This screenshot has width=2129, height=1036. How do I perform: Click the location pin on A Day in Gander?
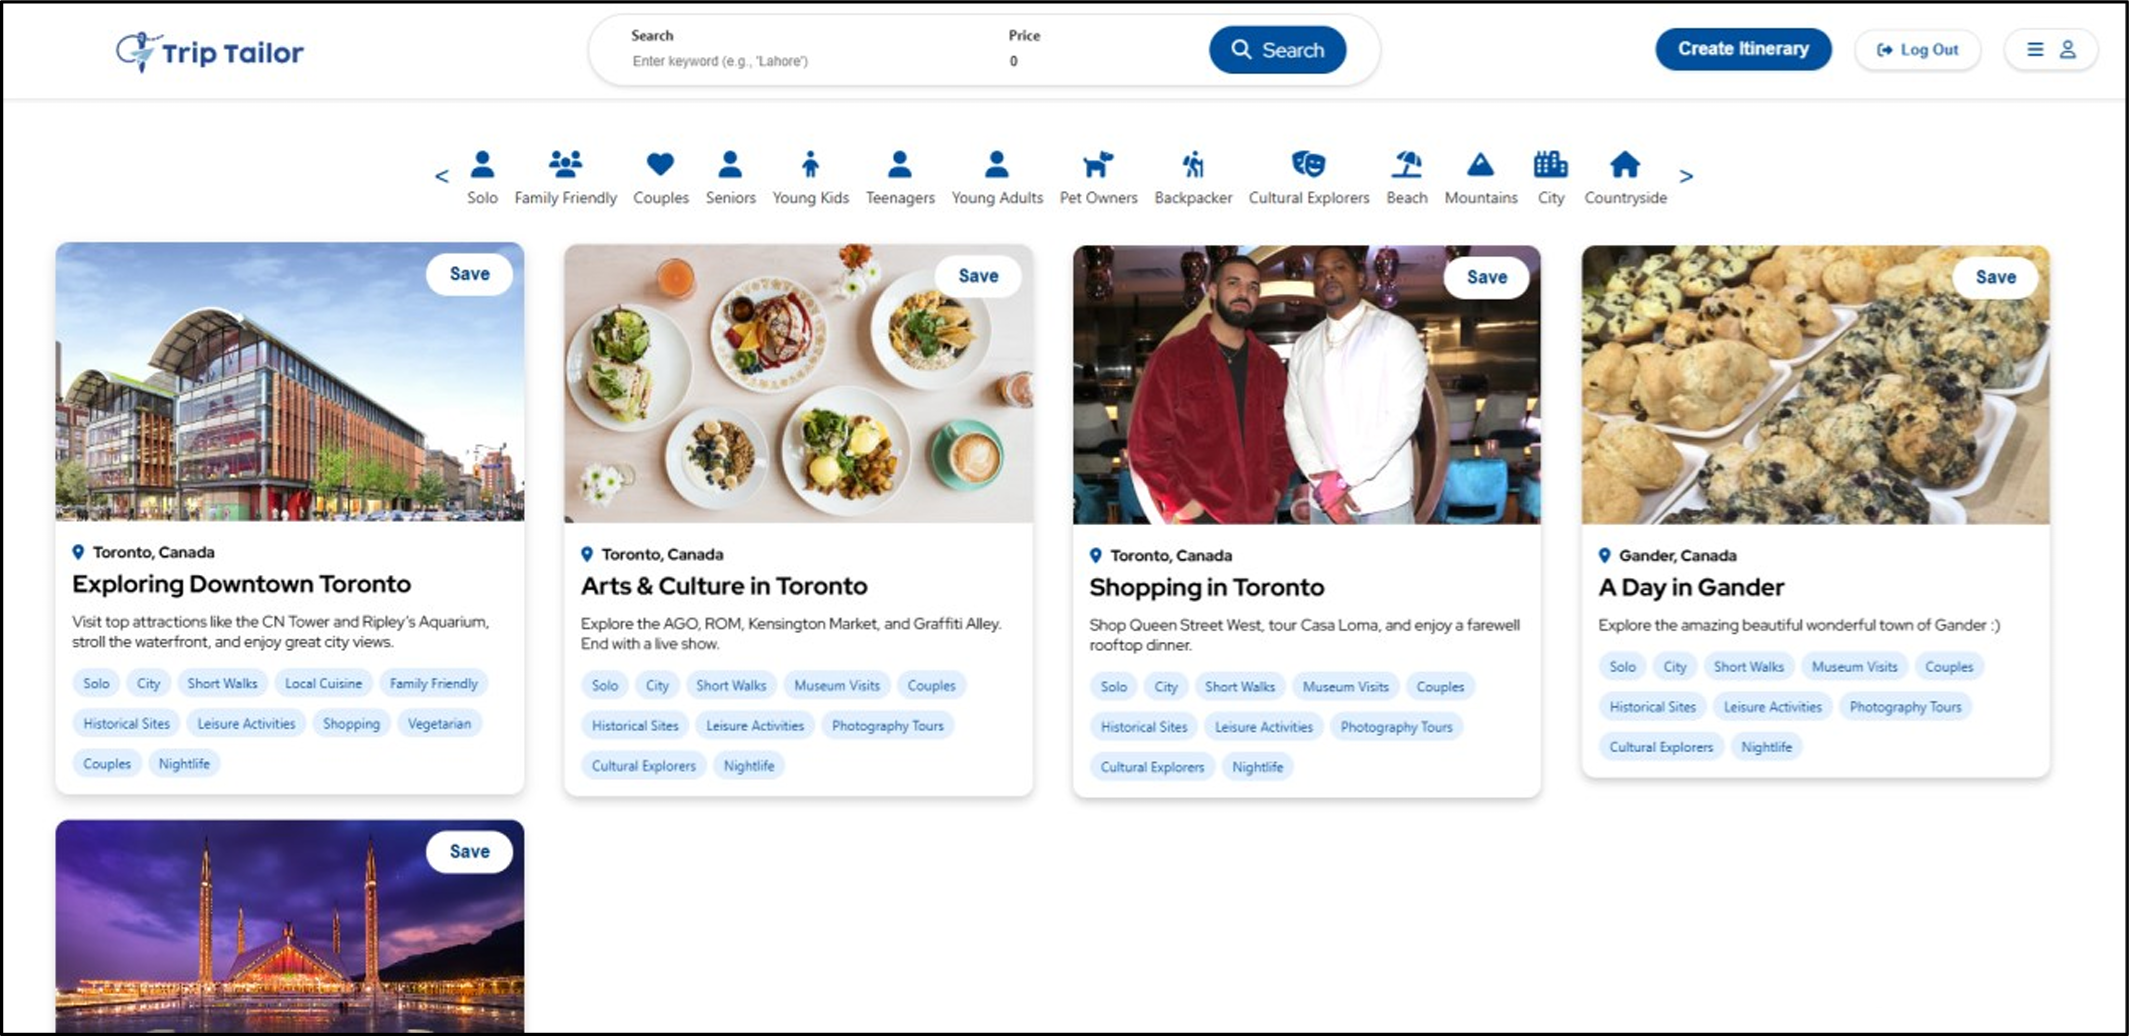(1604, 555)
